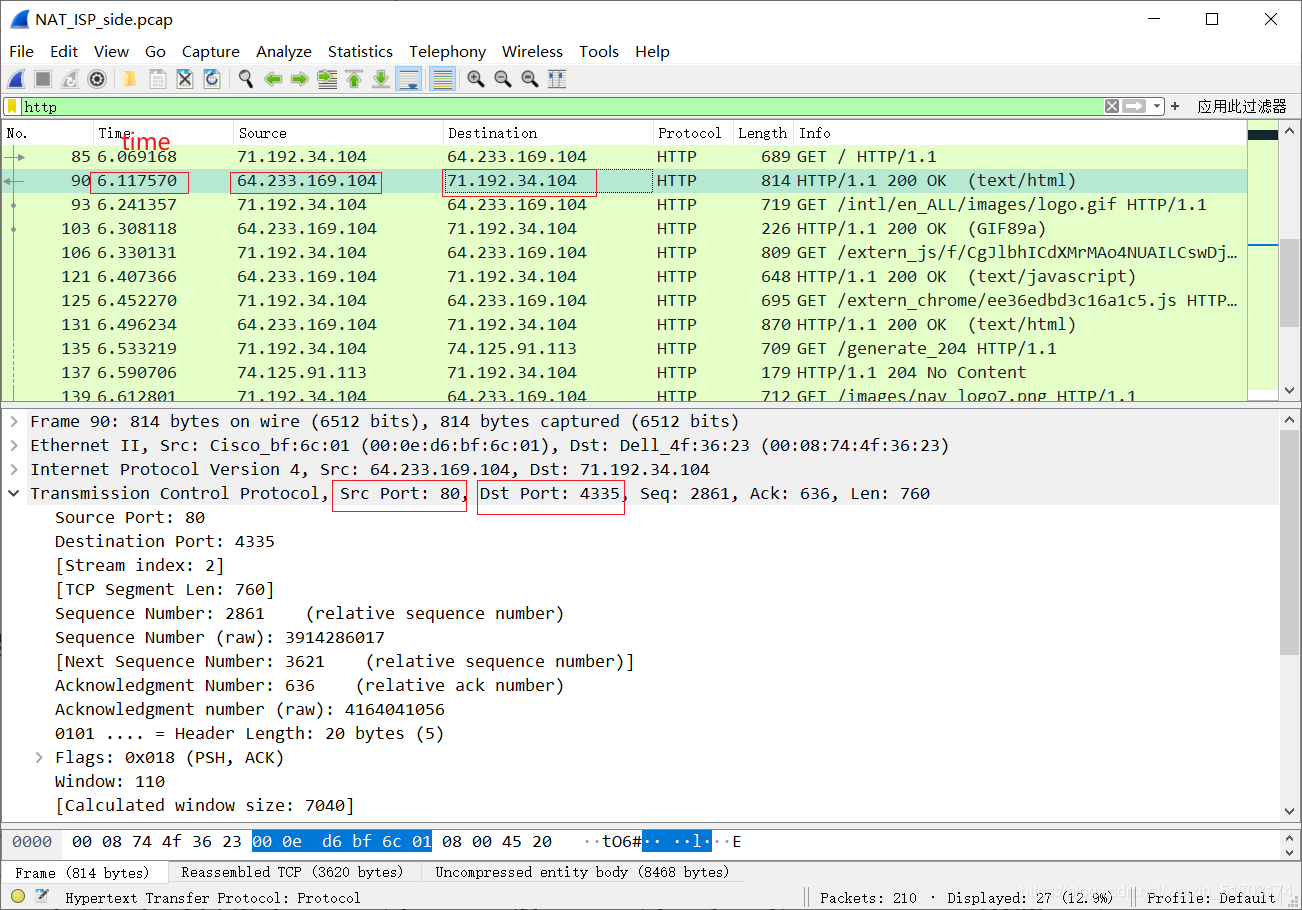Screen dimensions: 1302x910
Task: Open the Edit menu
Action: (64, 51)
